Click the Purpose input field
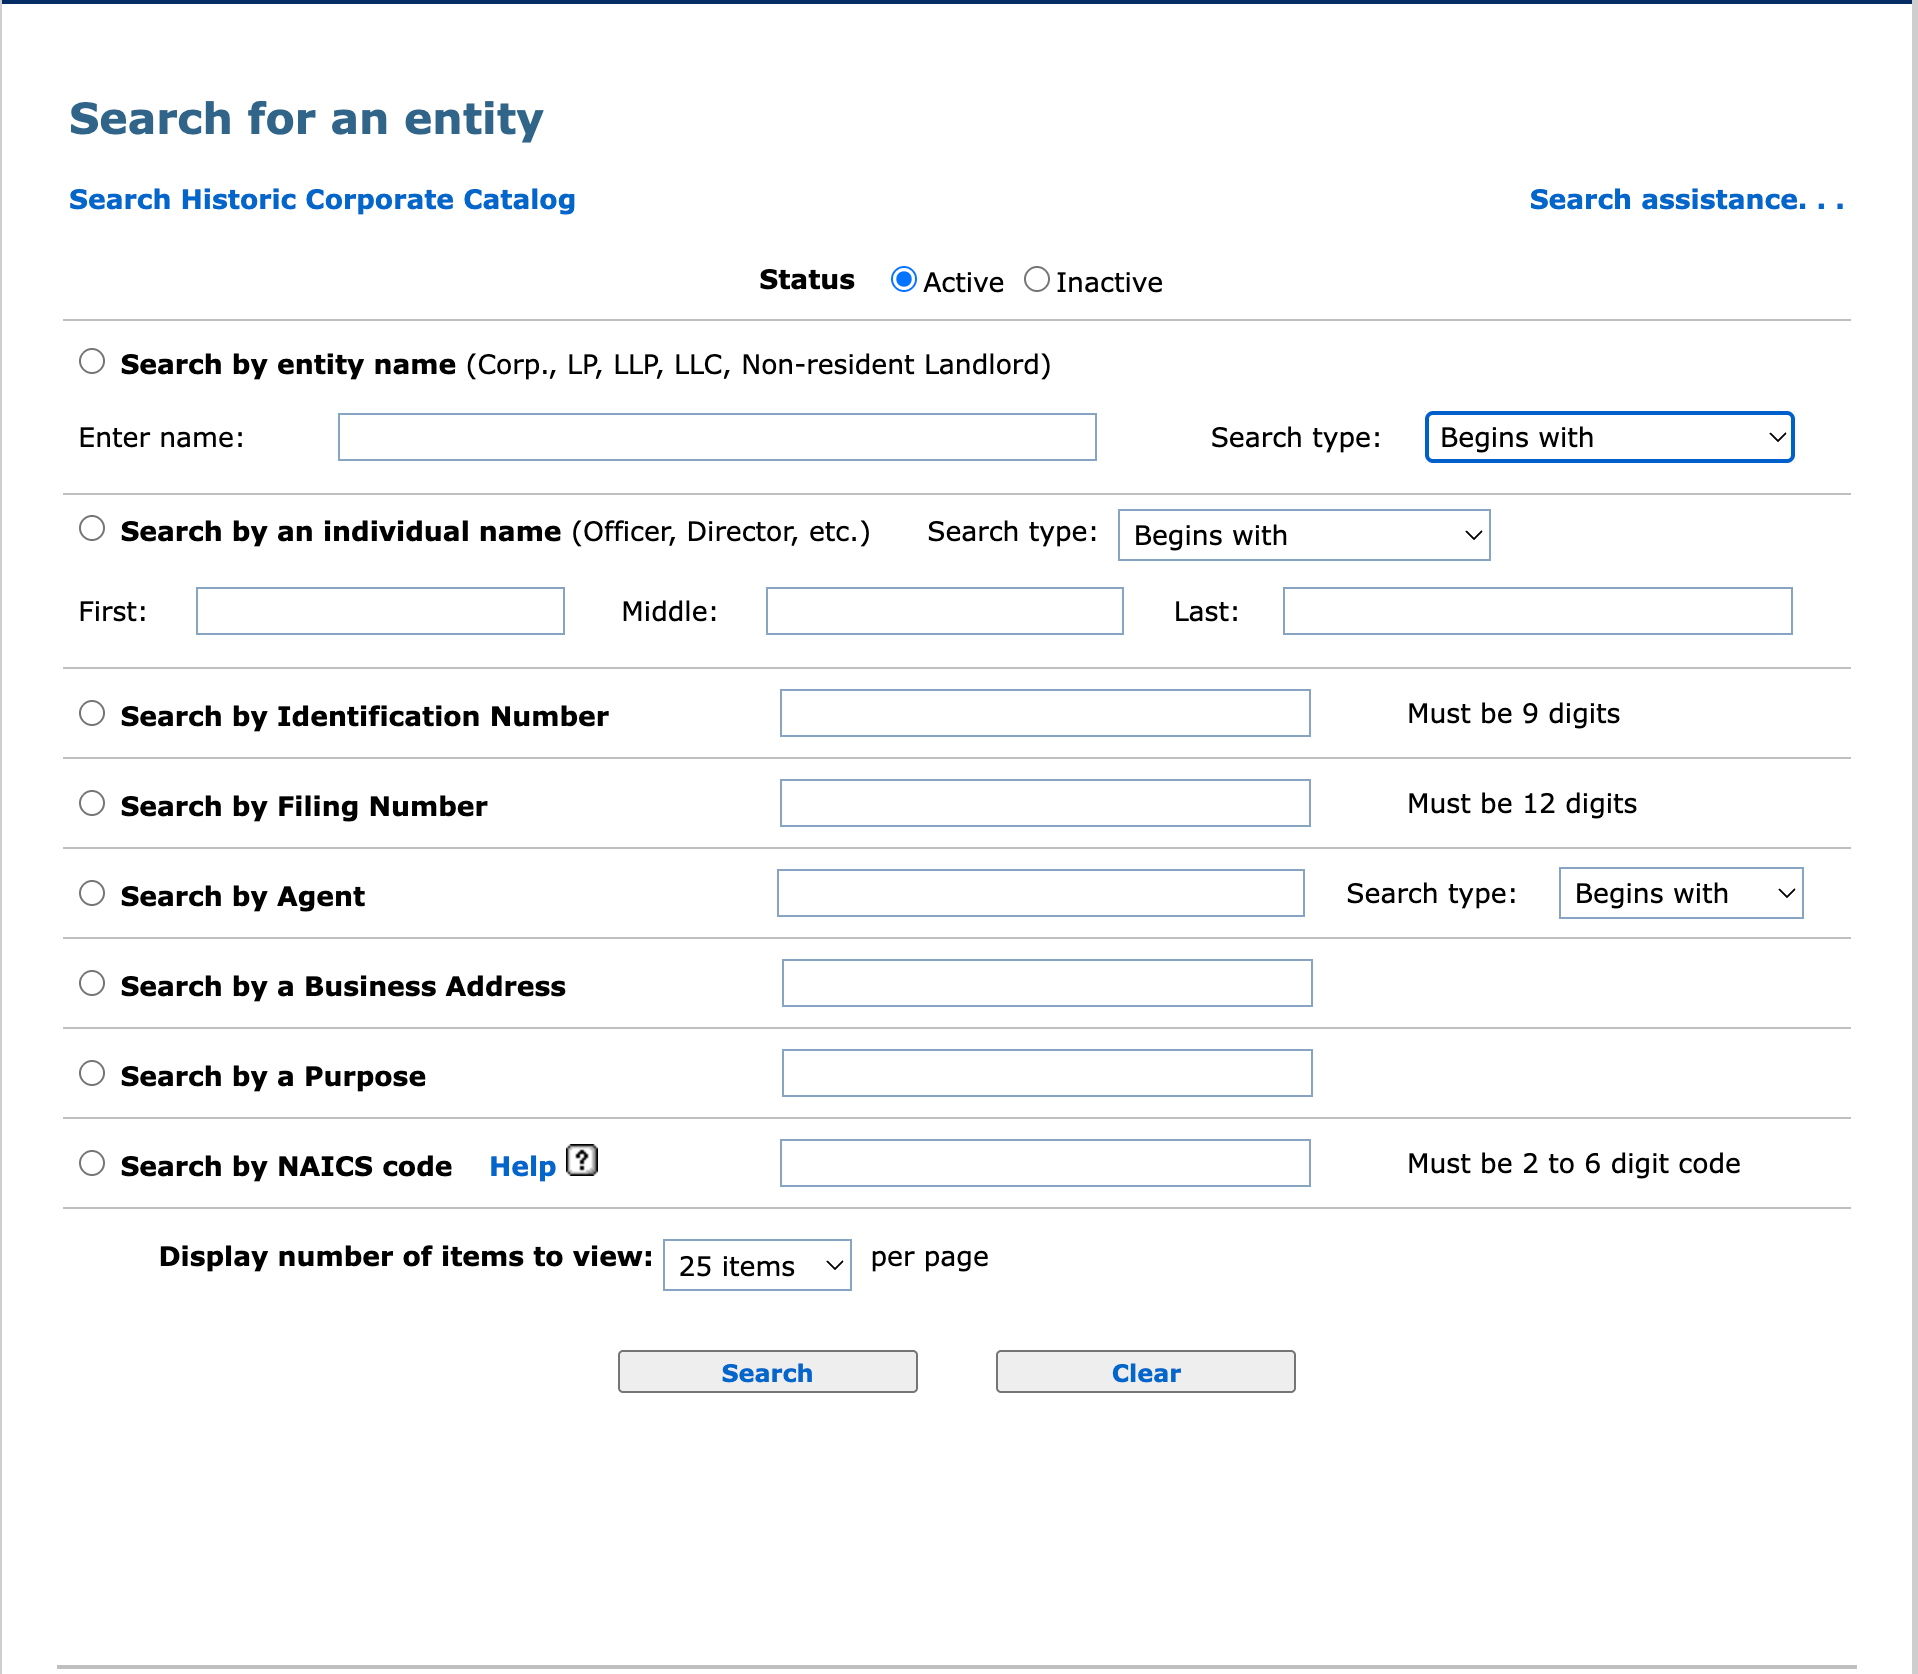This screenshot has height=1674, width=1918. (x=1047, y=1073)
